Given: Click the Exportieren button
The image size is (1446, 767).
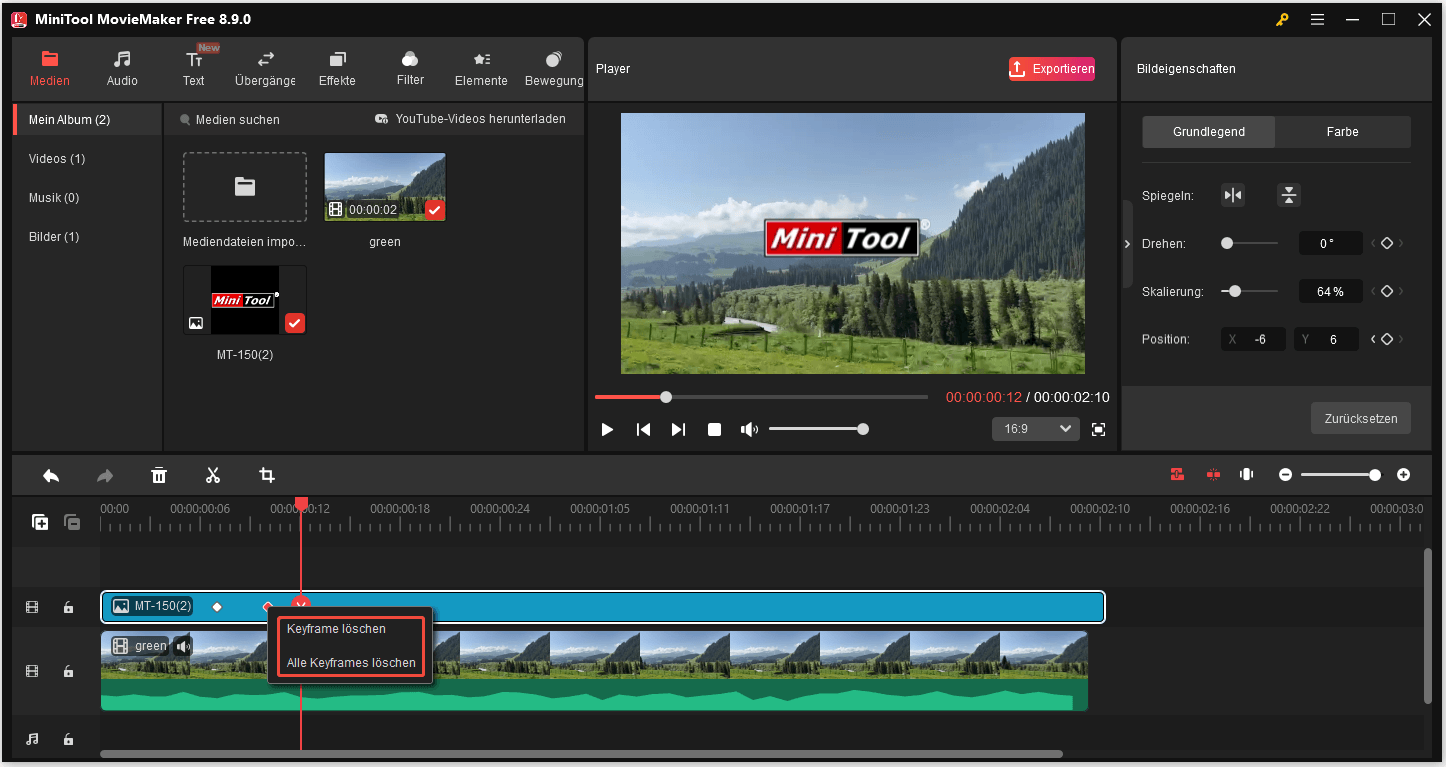Looking at the screenshot, I should (1052, 69).
